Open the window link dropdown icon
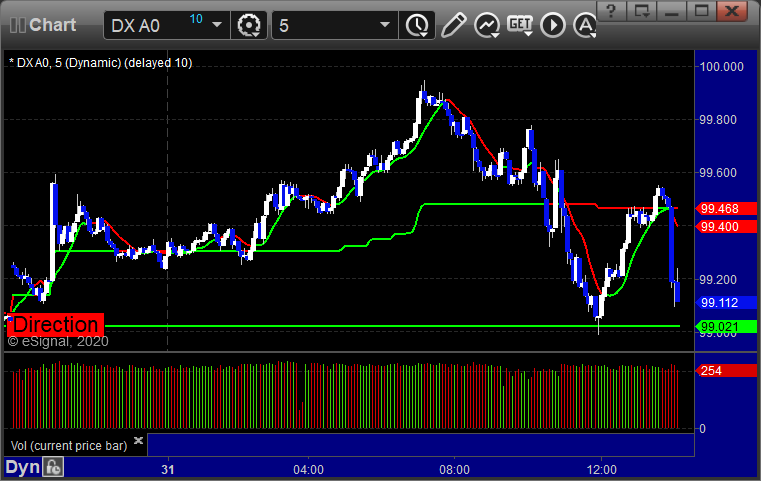This screenshot has height=481, width=761. tap(642, 10)
